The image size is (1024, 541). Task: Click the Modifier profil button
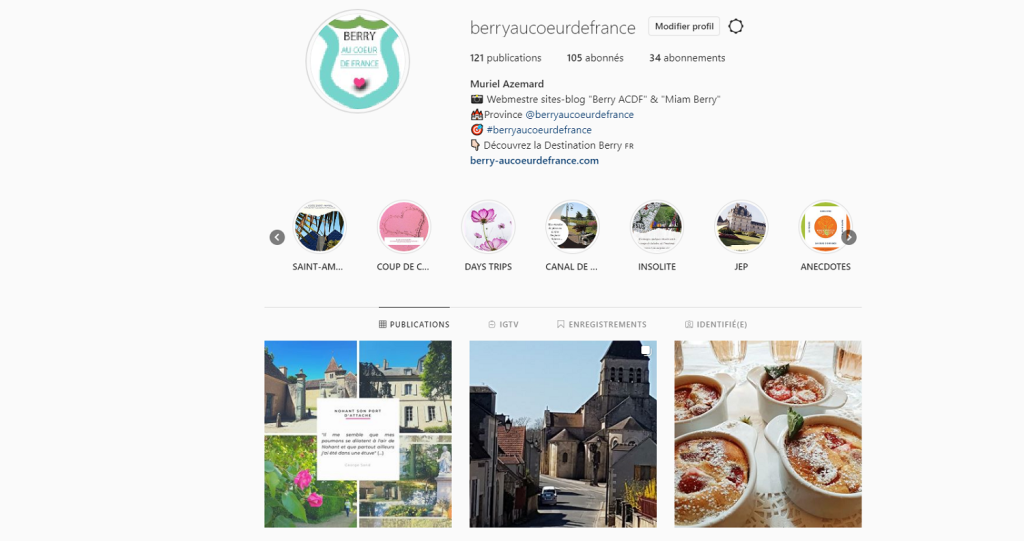click(x=684, y=26)
